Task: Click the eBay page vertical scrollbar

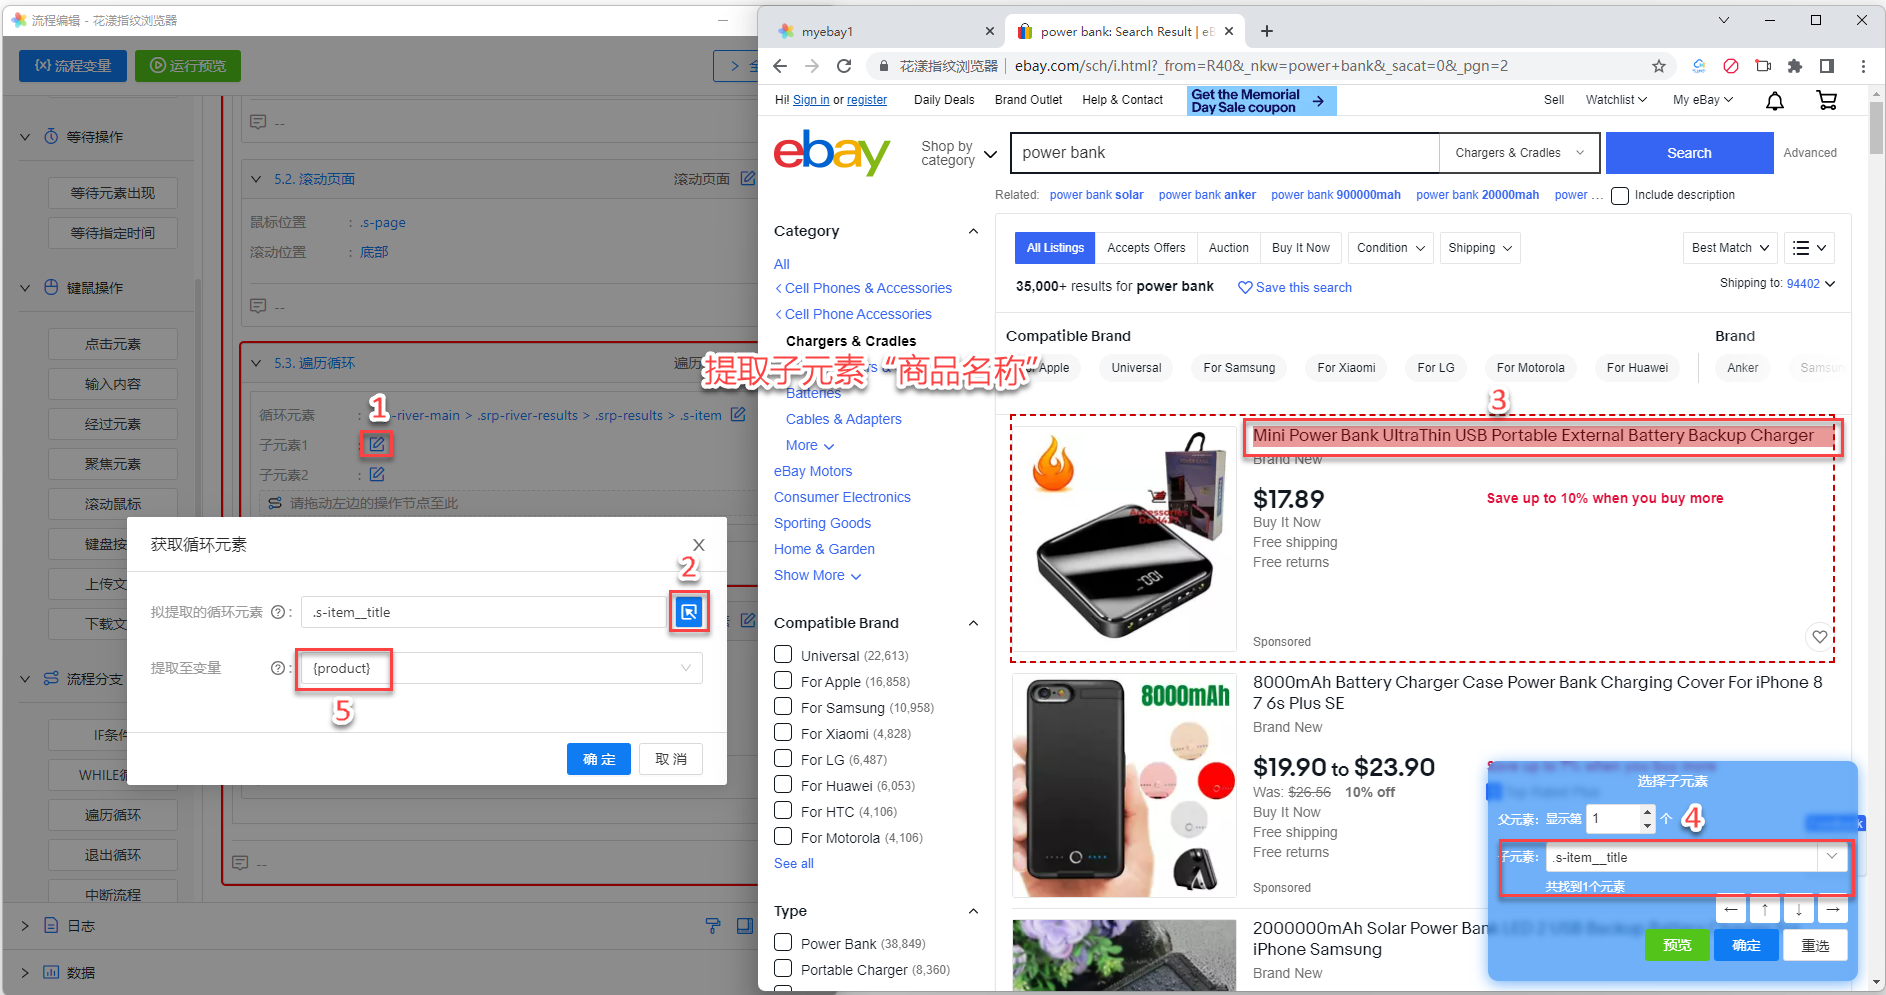Action: [x=1876, y=130]
